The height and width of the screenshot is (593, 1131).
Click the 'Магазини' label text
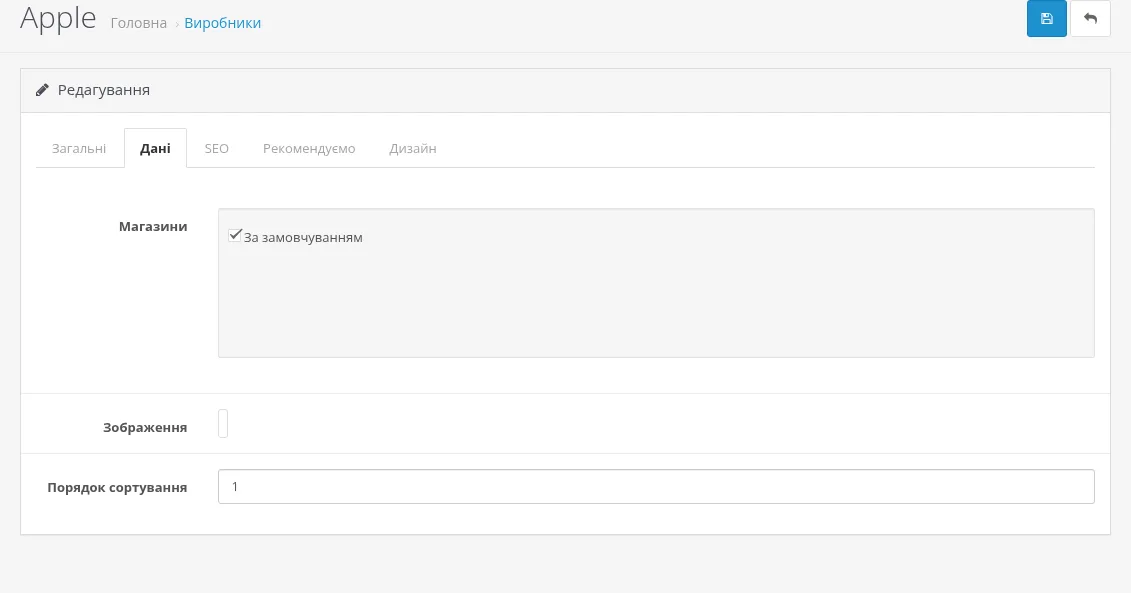(x=153, y=227)
